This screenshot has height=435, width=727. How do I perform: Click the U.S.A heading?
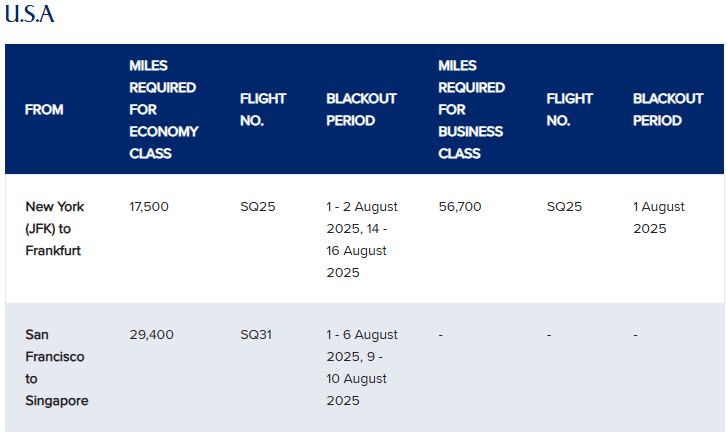pos(30,13)
